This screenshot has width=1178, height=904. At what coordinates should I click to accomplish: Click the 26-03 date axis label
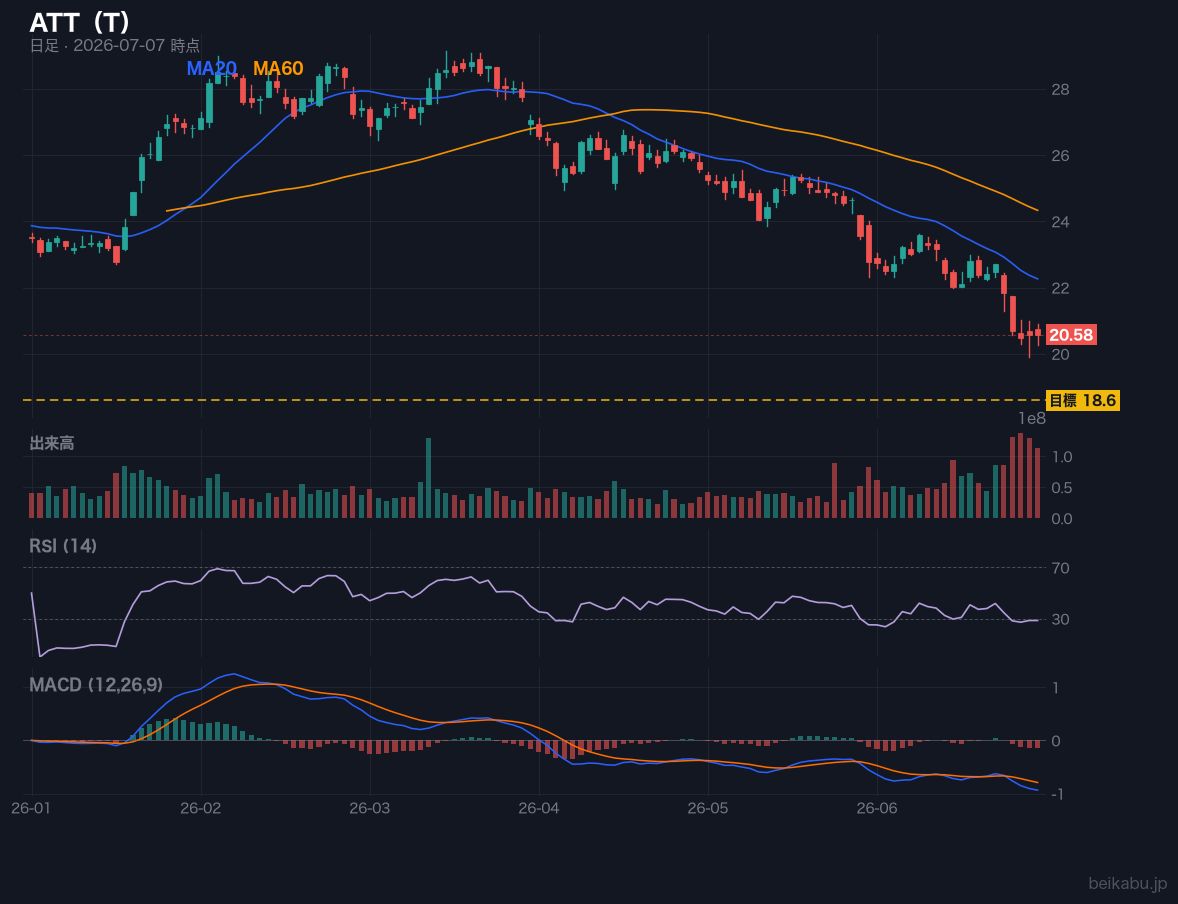370,809
